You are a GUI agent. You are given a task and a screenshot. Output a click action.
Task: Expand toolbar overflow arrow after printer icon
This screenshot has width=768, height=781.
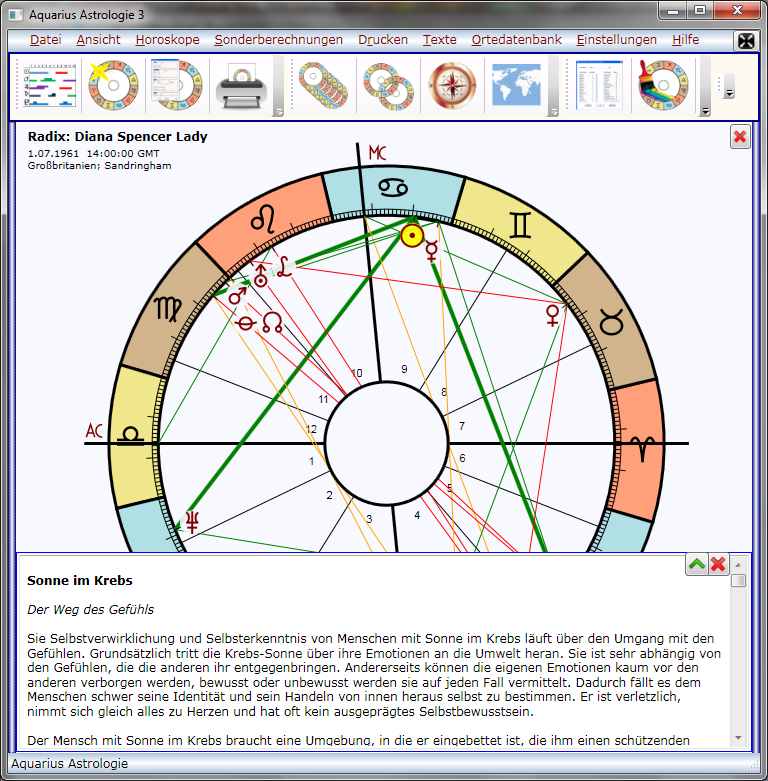click(x=278, y=110)
